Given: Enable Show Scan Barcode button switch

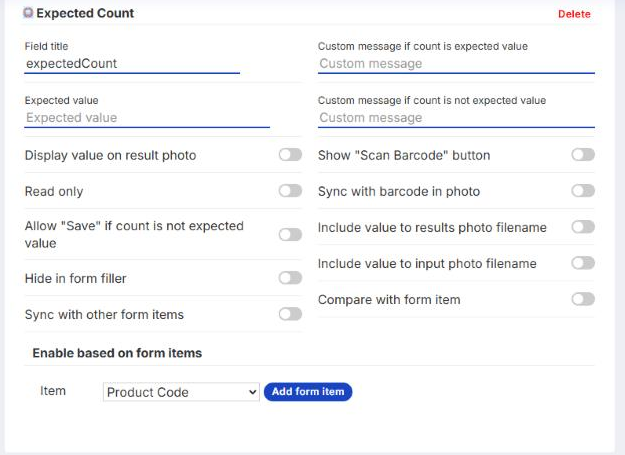Looking at the screenshot, I should [x=583, y=155].
